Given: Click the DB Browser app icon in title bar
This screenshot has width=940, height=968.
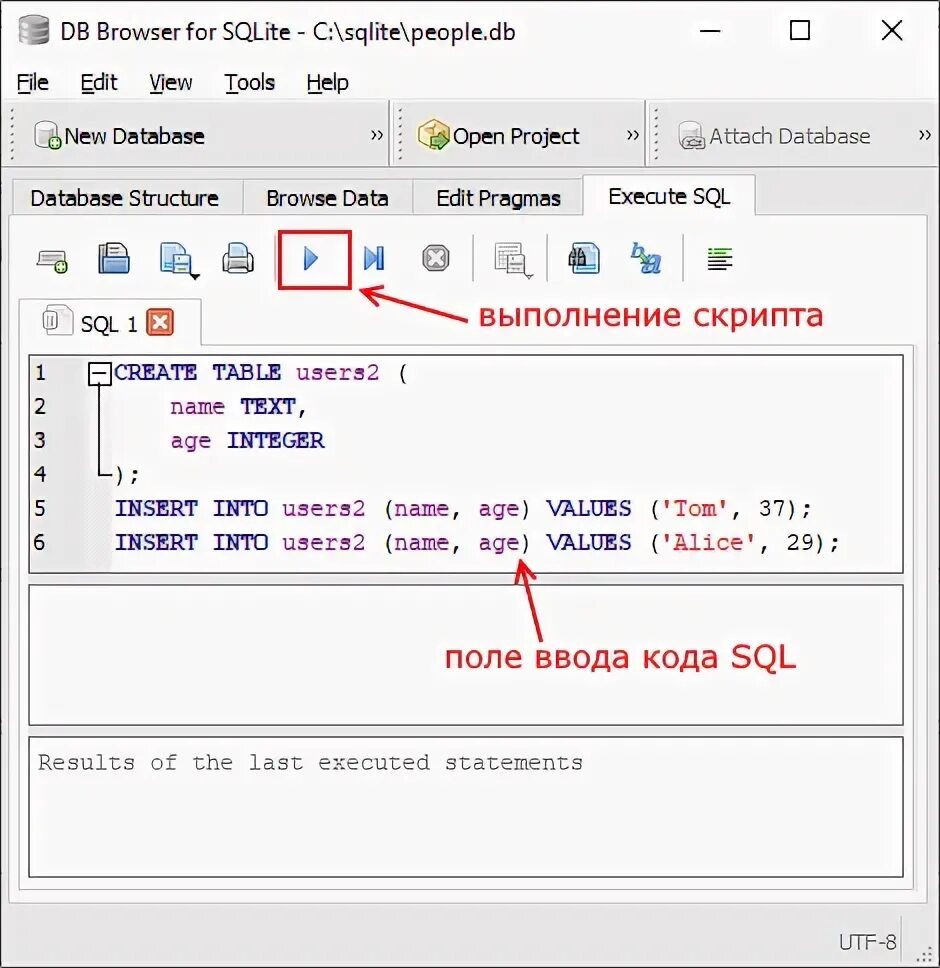Looking at the screenshot, I should click(x=33, y=31).
